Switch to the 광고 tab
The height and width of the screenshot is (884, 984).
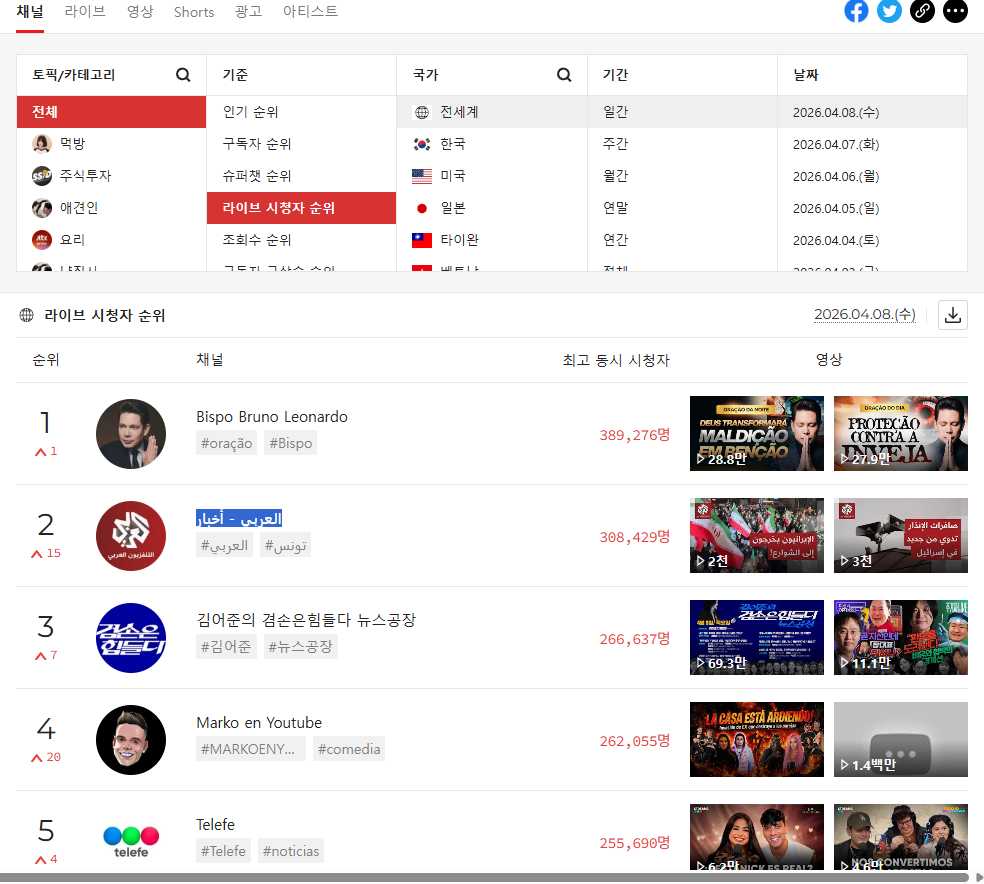[x=248, y=12]
